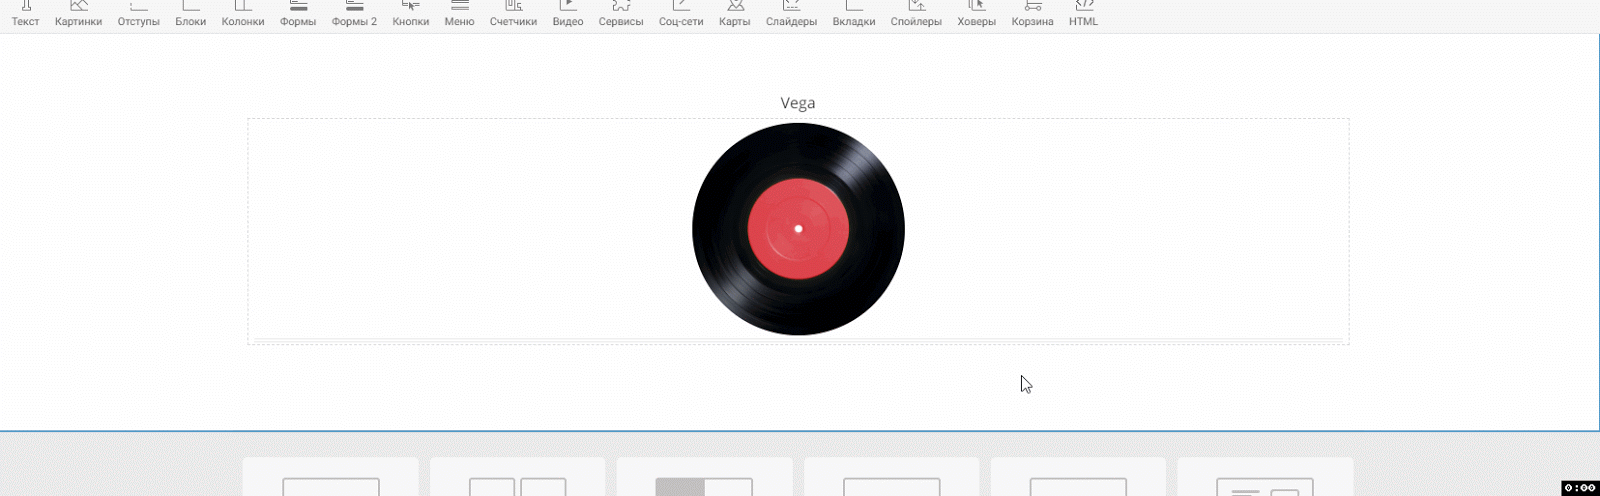Open the Меню widget in toolbar
The image size is (1600, 496).
[459, 14]
